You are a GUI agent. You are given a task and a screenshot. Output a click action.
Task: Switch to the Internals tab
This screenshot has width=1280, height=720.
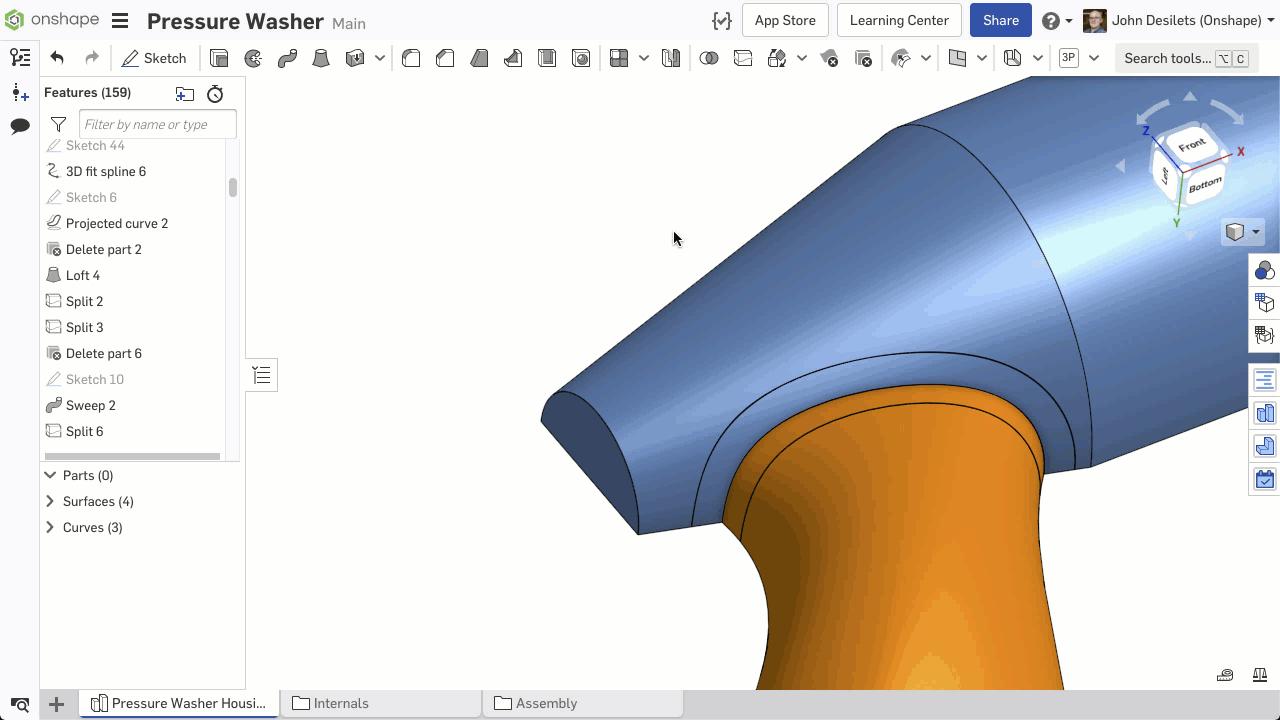click(342, 703)
